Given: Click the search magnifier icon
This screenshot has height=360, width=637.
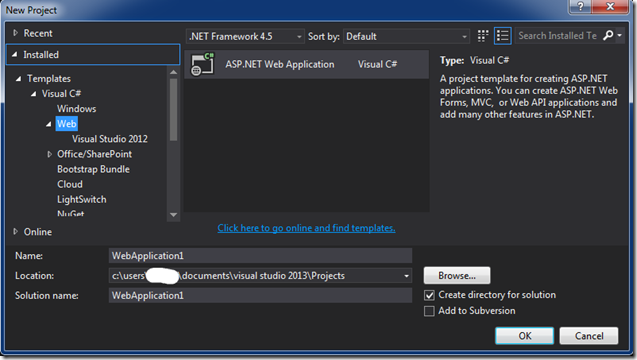Looking at the screenshot, I should point(608,36).
